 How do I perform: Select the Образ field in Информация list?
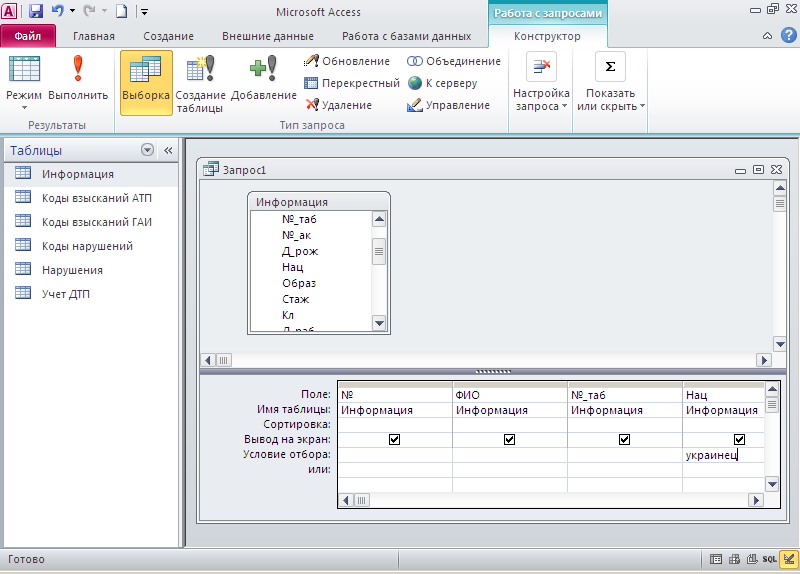(x=299, y=283)
